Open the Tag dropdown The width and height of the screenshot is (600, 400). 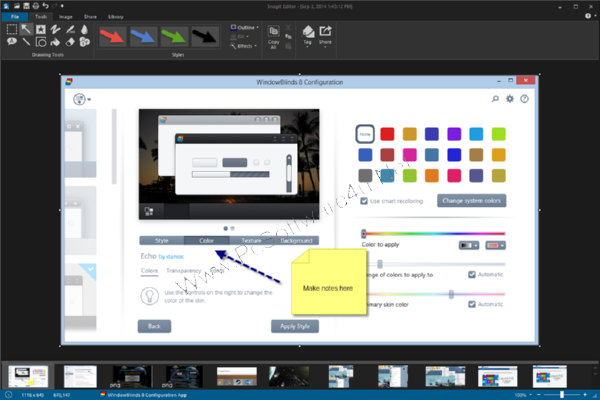tap(308, 37)
